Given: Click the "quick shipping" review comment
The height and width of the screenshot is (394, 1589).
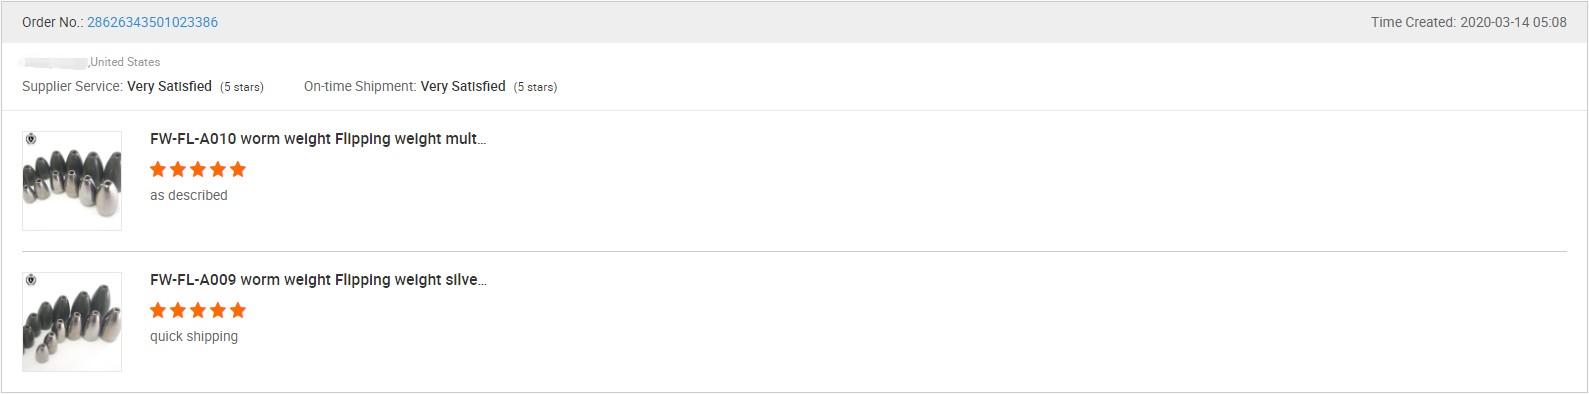Looking at the screenshot, I should [194, 336].
